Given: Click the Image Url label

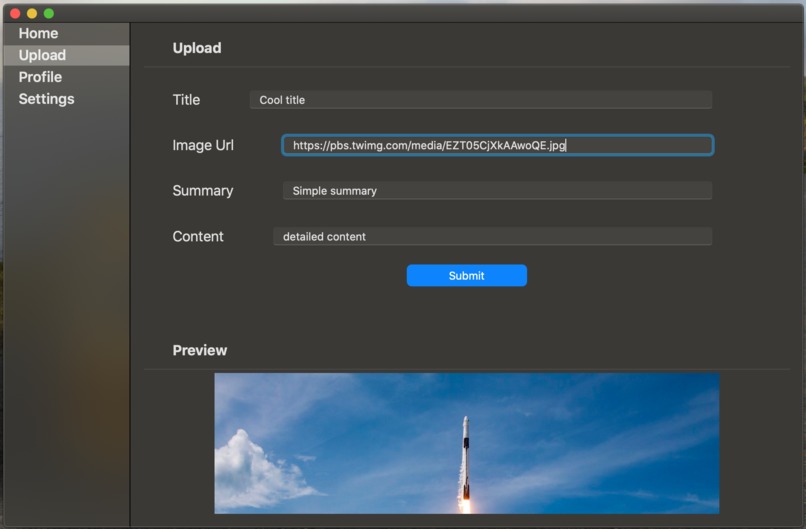Looking at the screenshot, I should 203,145.
